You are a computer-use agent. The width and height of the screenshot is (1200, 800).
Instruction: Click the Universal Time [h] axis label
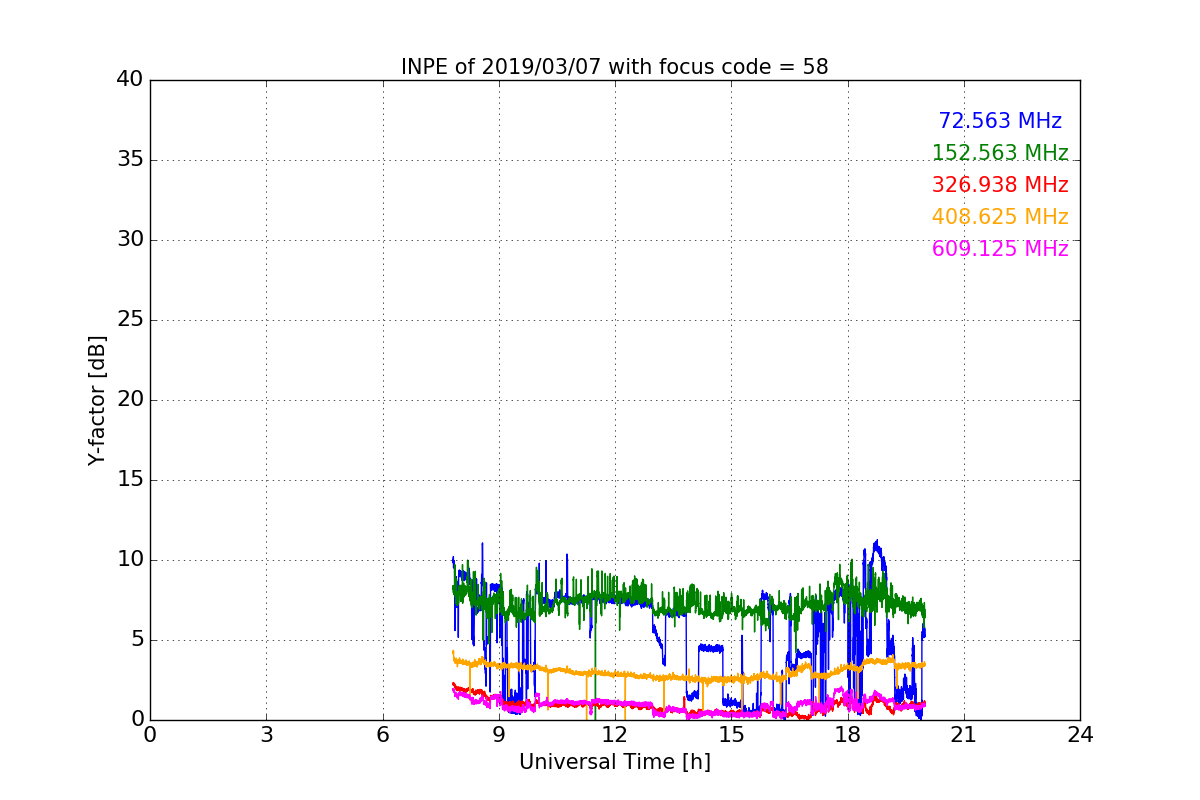tap(614, 762)
